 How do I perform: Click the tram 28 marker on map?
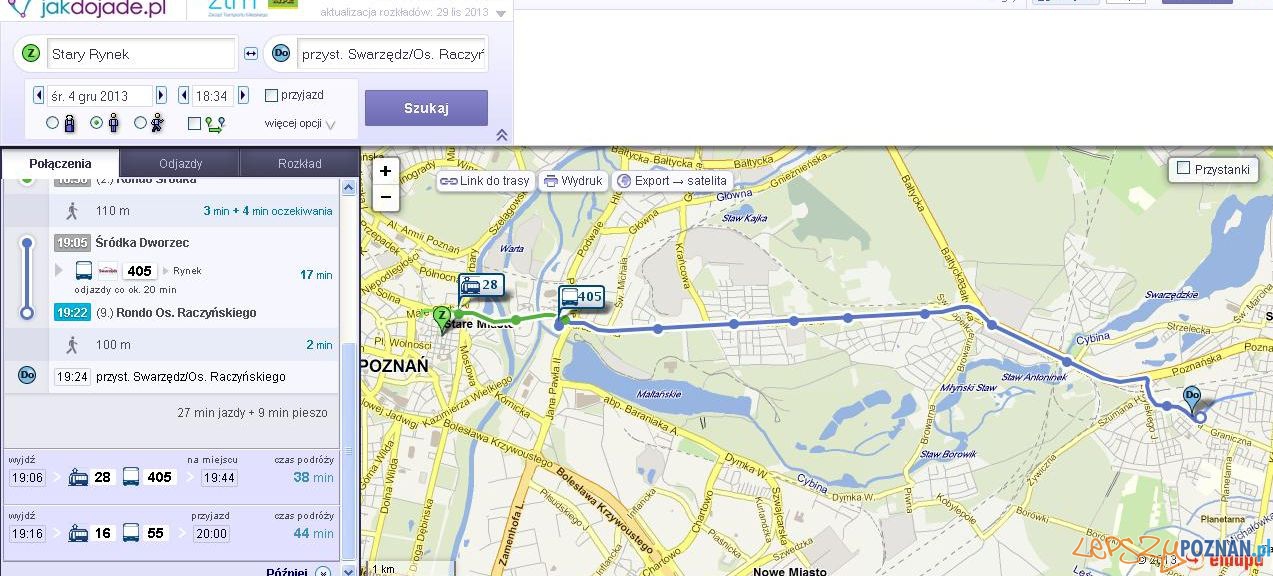pos(481,286)
